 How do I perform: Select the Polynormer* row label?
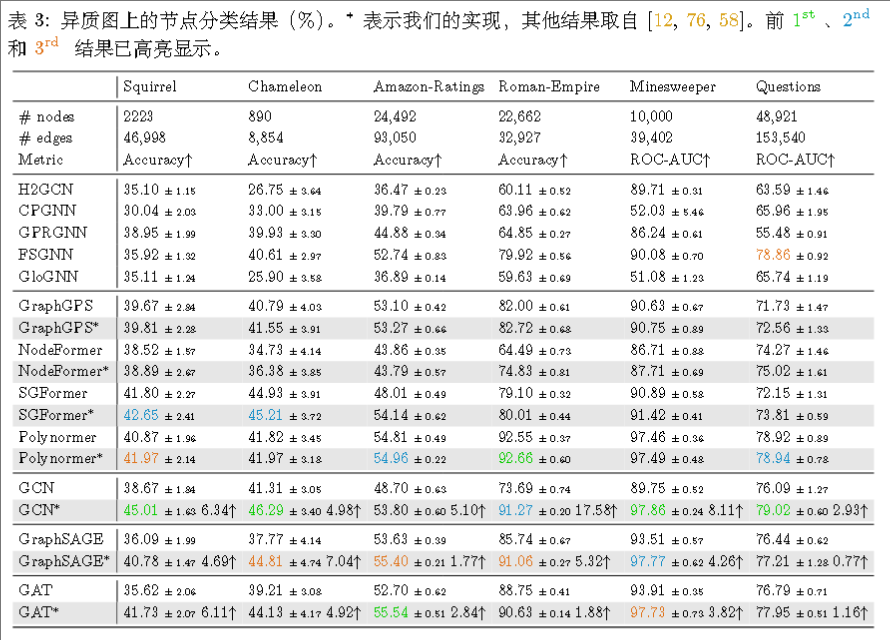click(61, 457)
